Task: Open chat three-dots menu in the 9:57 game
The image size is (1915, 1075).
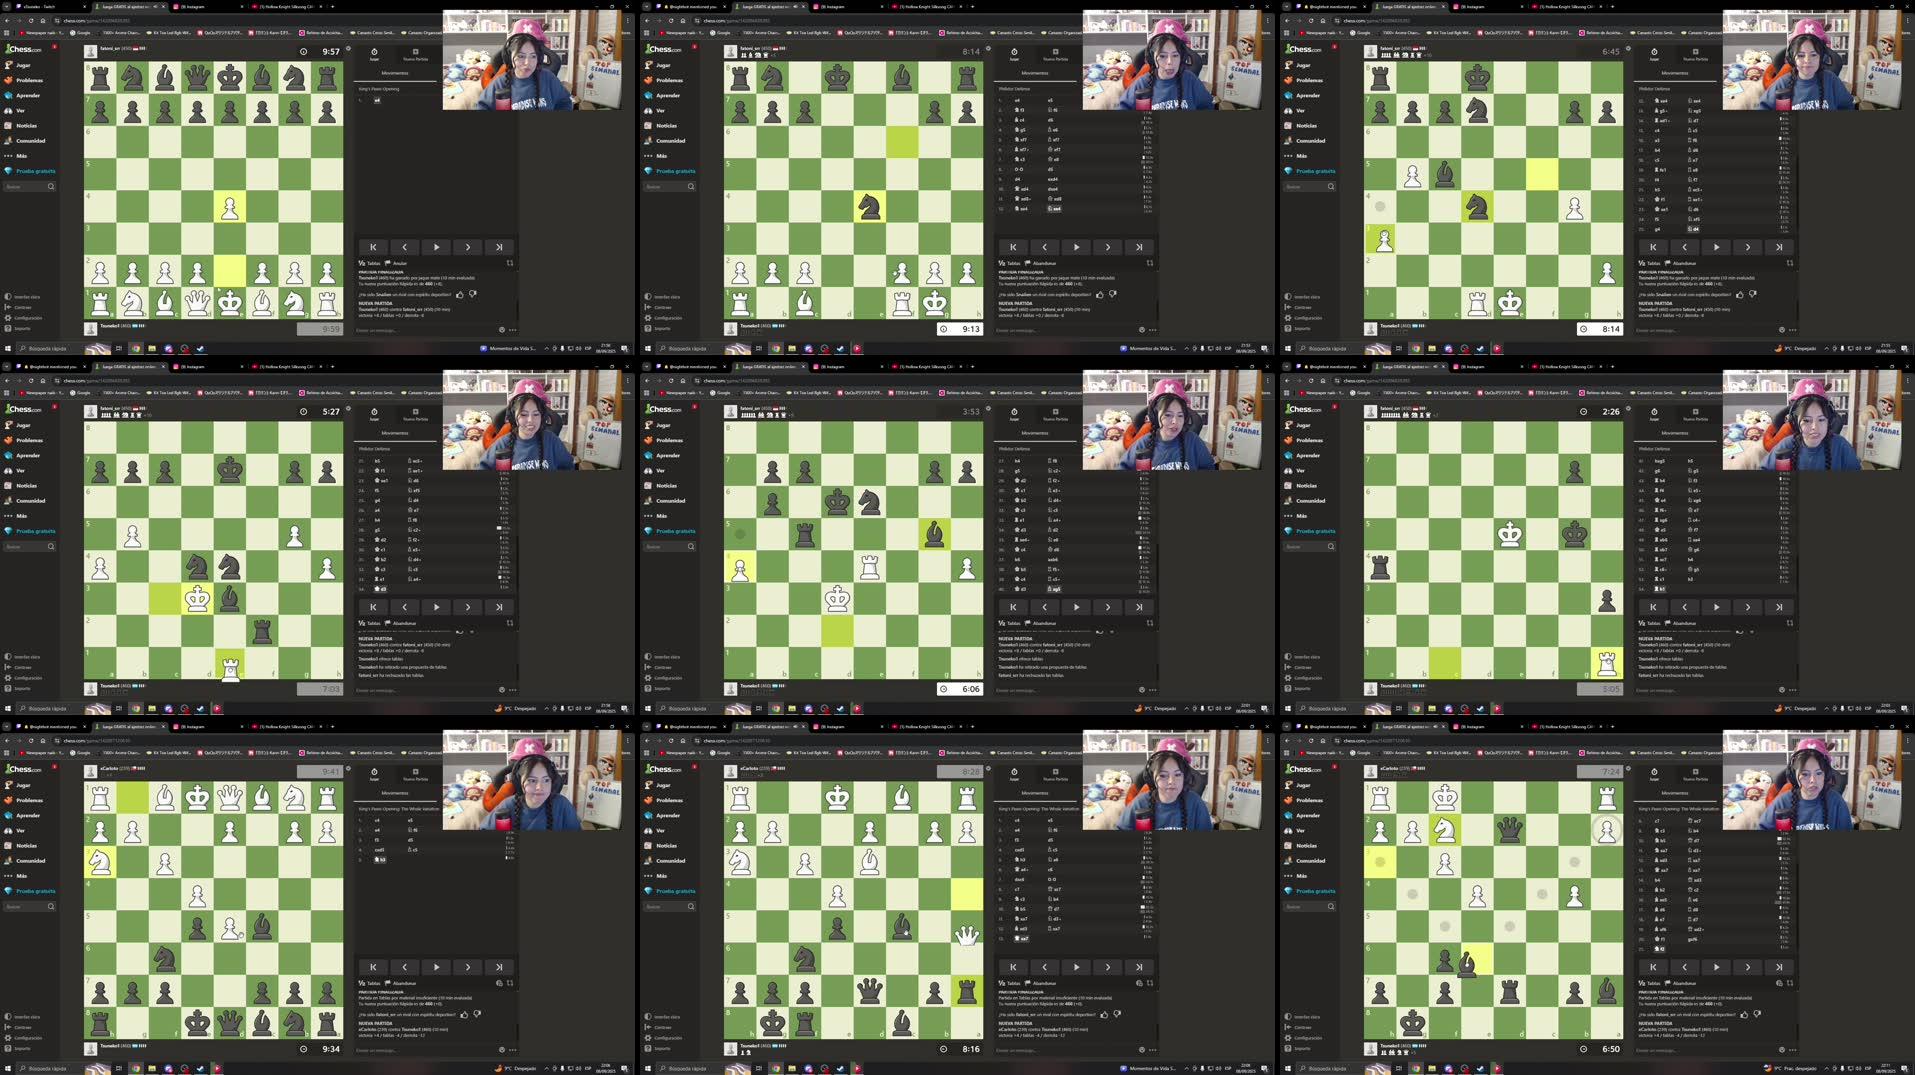Action: point(513,329)
